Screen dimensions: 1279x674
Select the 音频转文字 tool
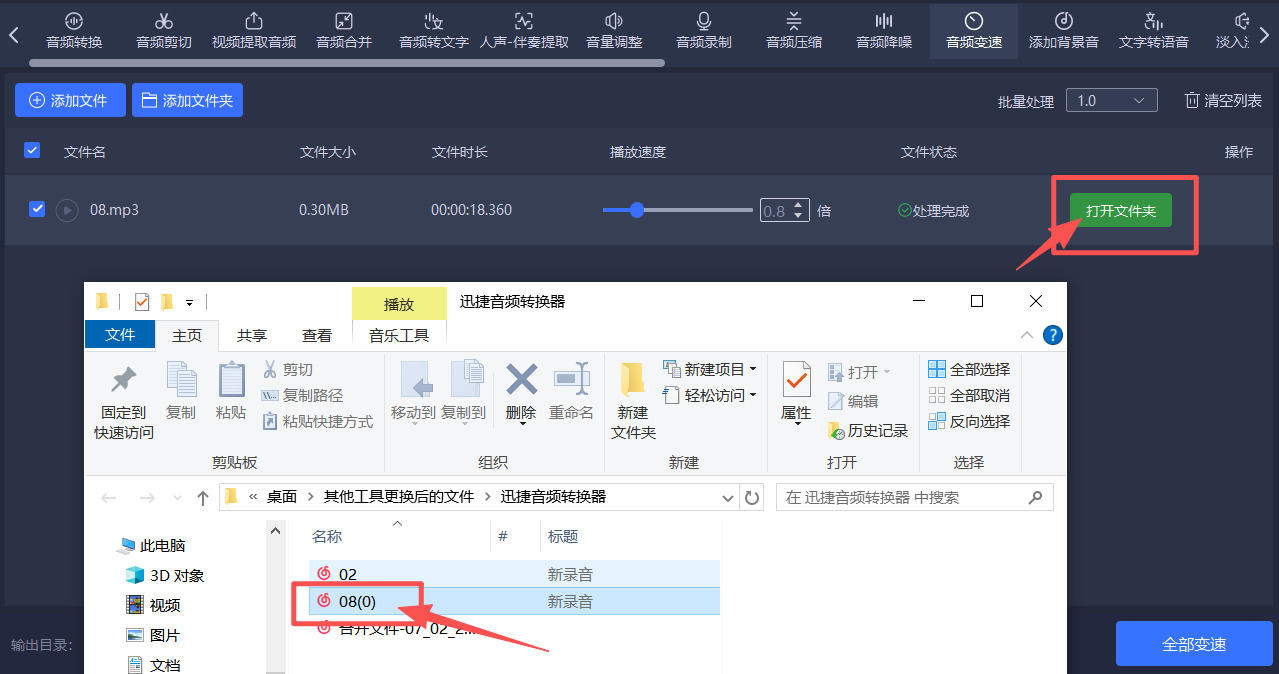pyautogui.click(x=433, y=30)
